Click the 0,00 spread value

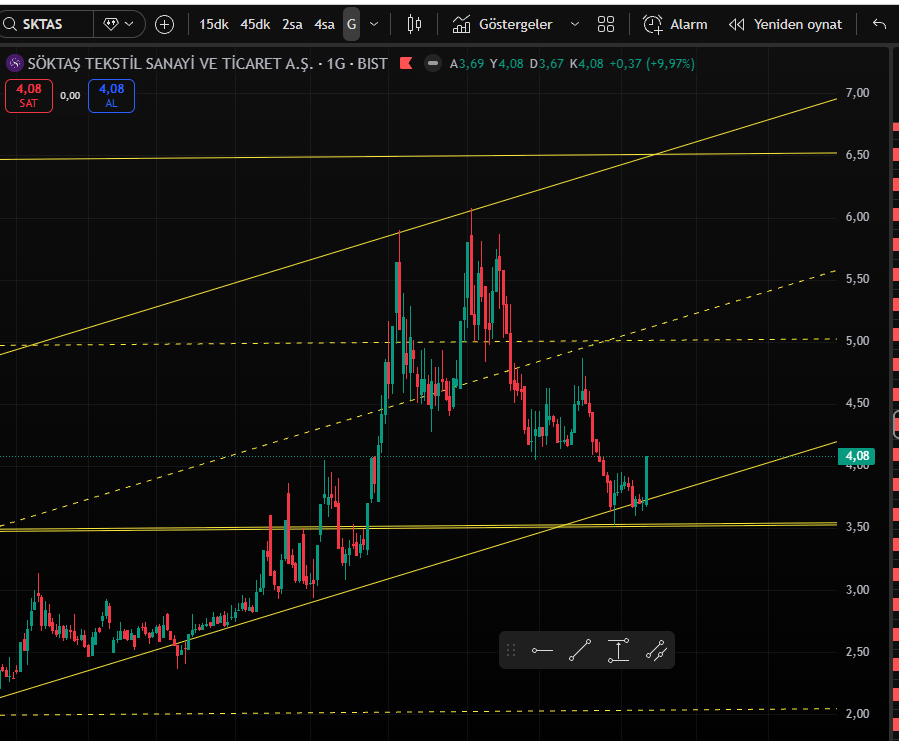click(x=70, y=96)
